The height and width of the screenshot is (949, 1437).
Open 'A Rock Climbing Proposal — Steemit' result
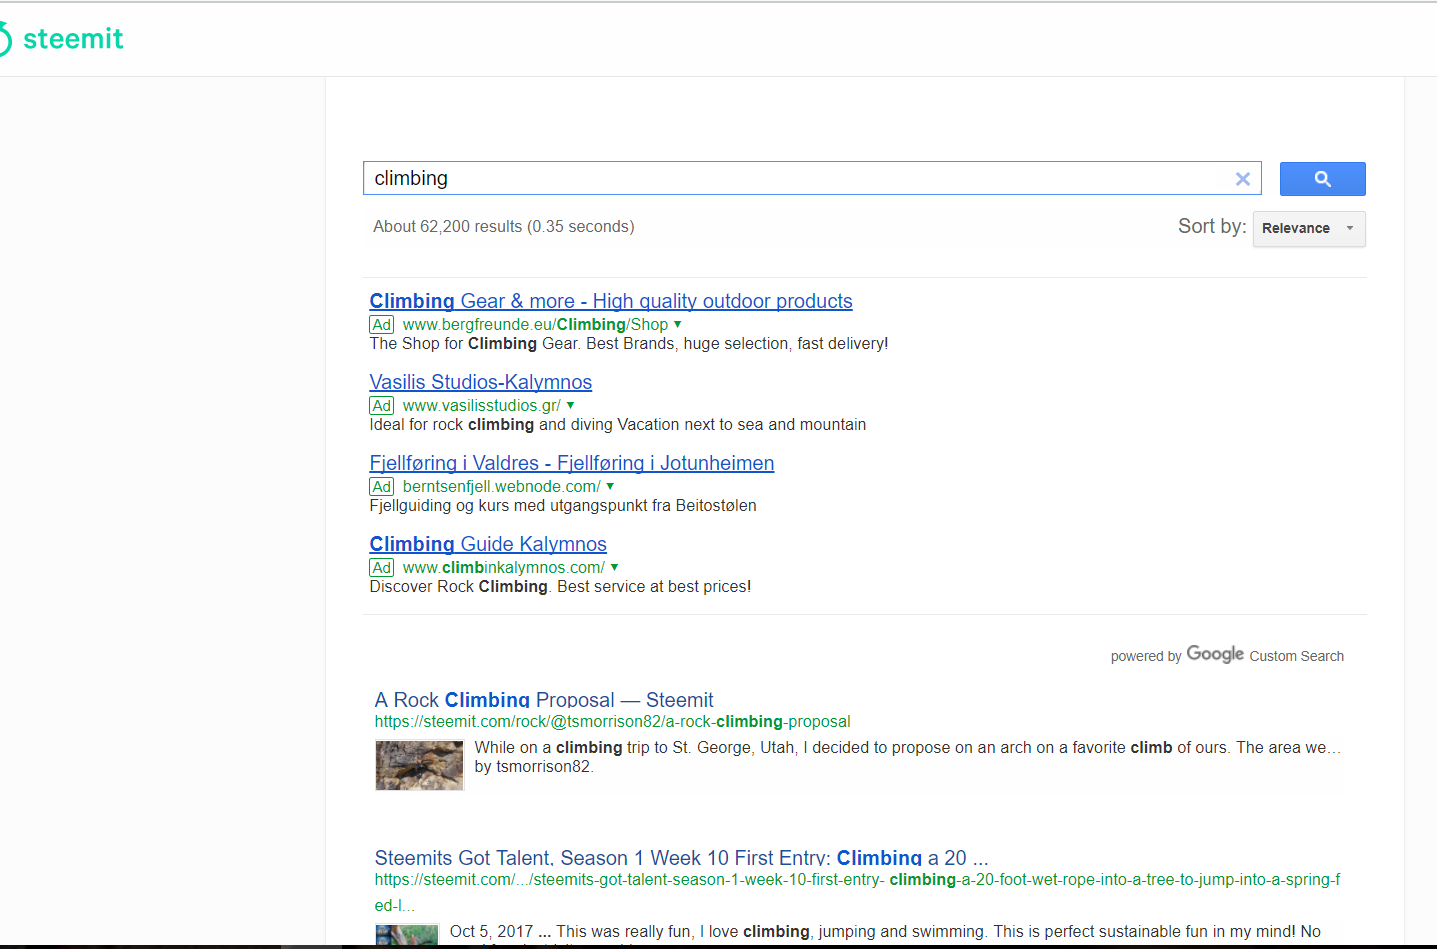544,699
